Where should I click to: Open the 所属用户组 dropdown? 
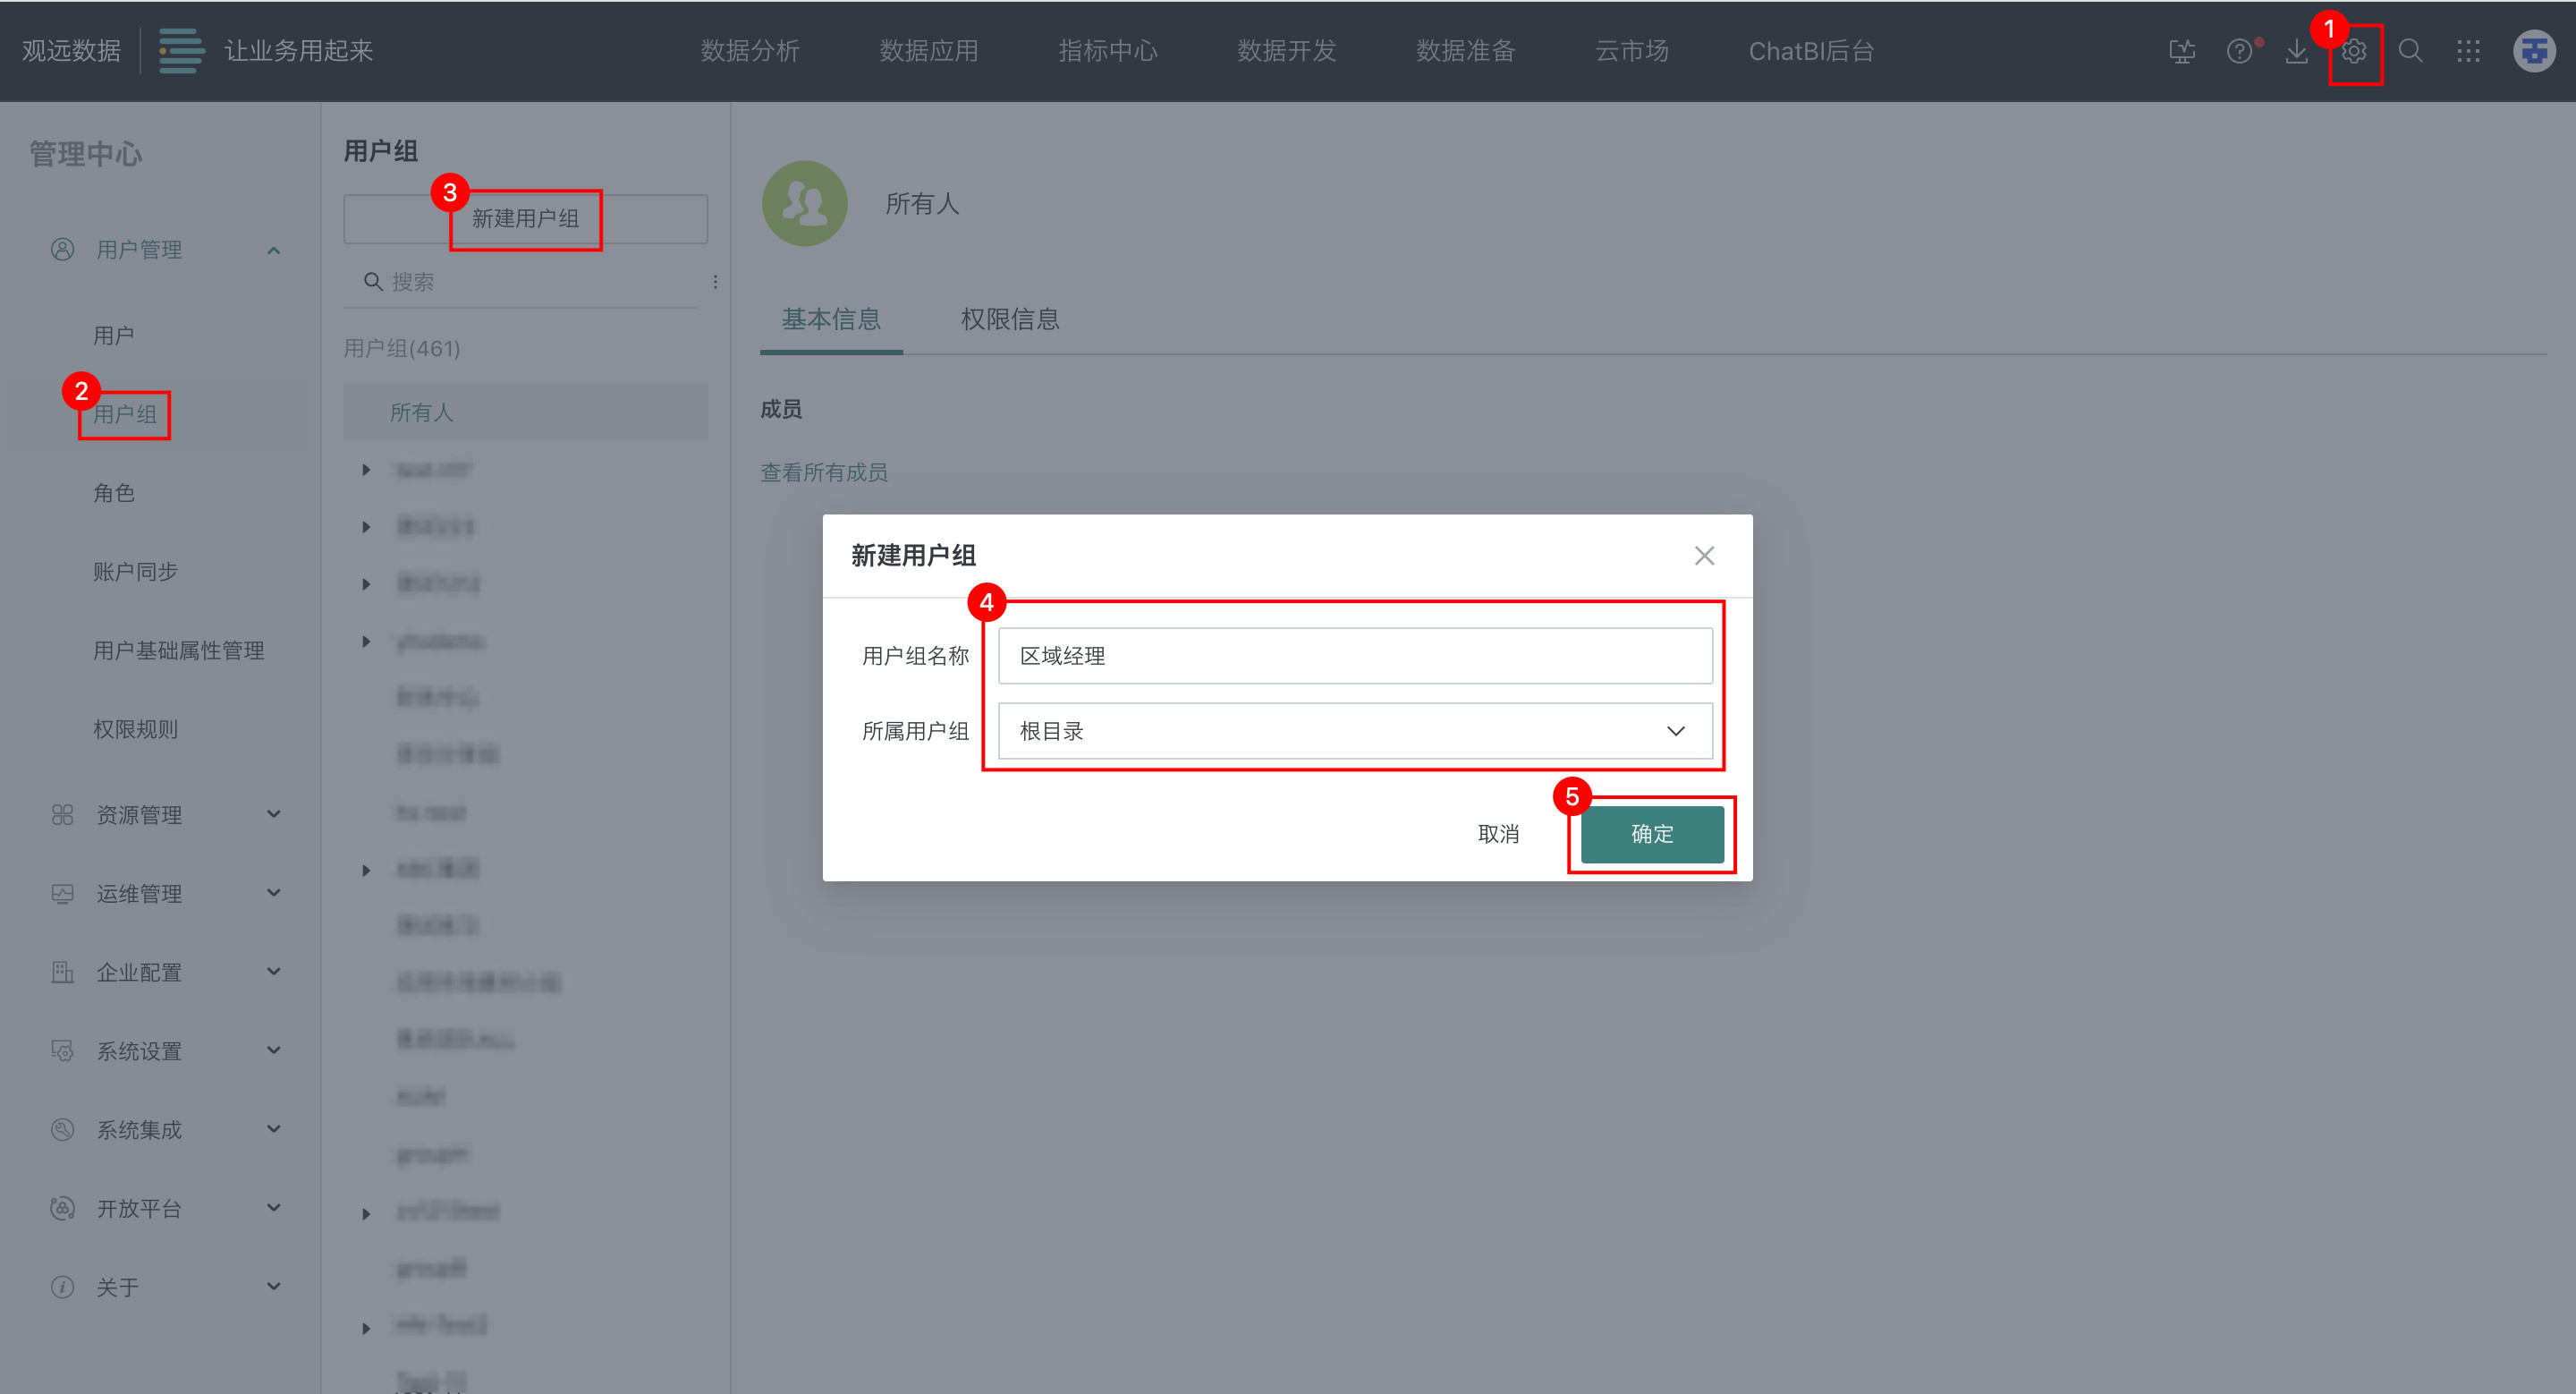(x=1354, y=731)
